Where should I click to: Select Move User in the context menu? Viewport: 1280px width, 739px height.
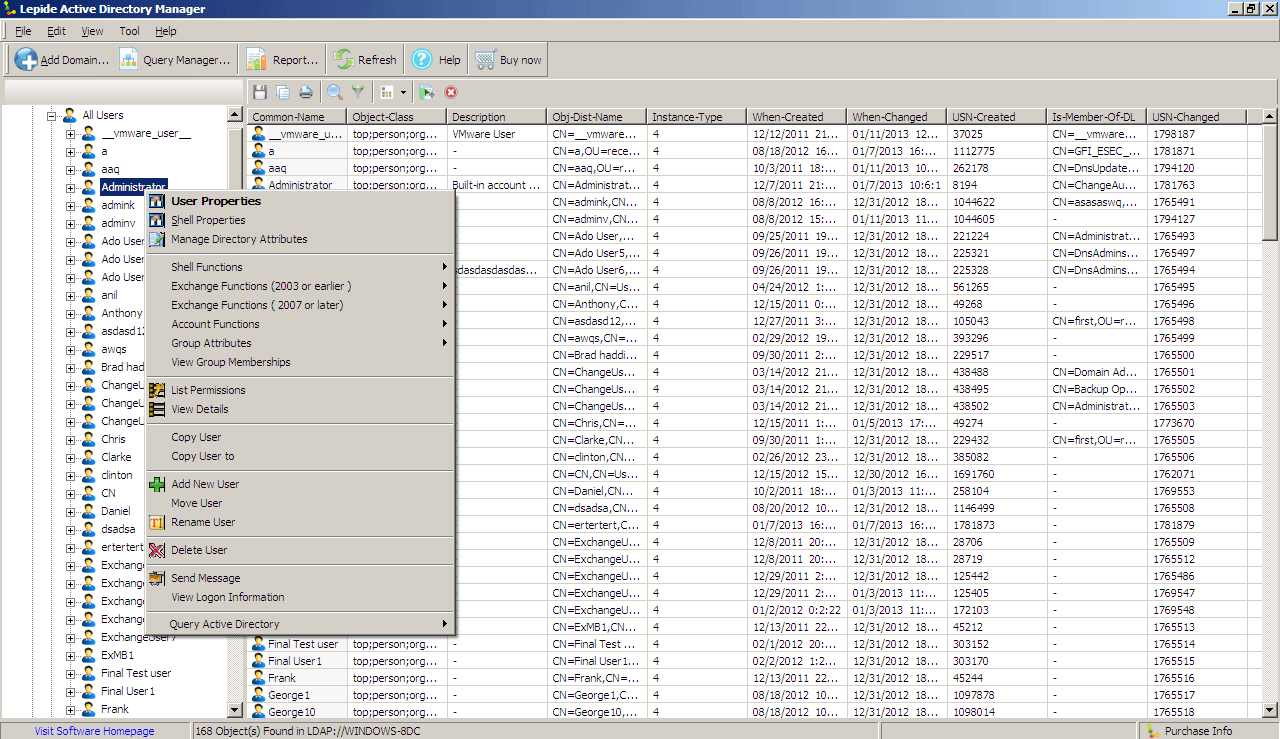click(x=299, y=503)
